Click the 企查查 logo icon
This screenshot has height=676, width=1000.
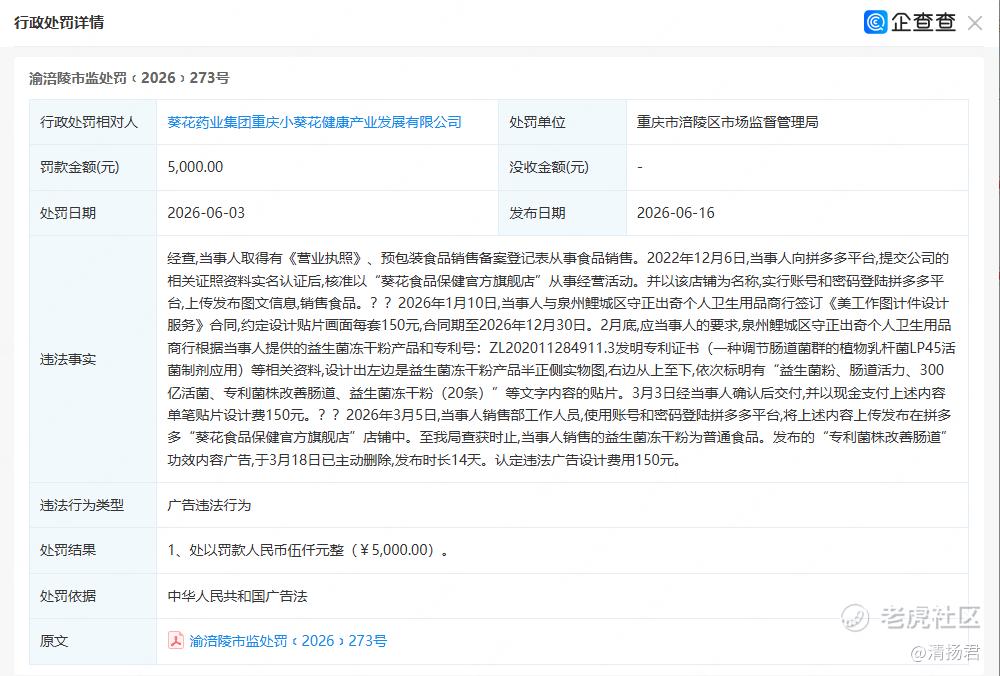(x=876, y=22)
